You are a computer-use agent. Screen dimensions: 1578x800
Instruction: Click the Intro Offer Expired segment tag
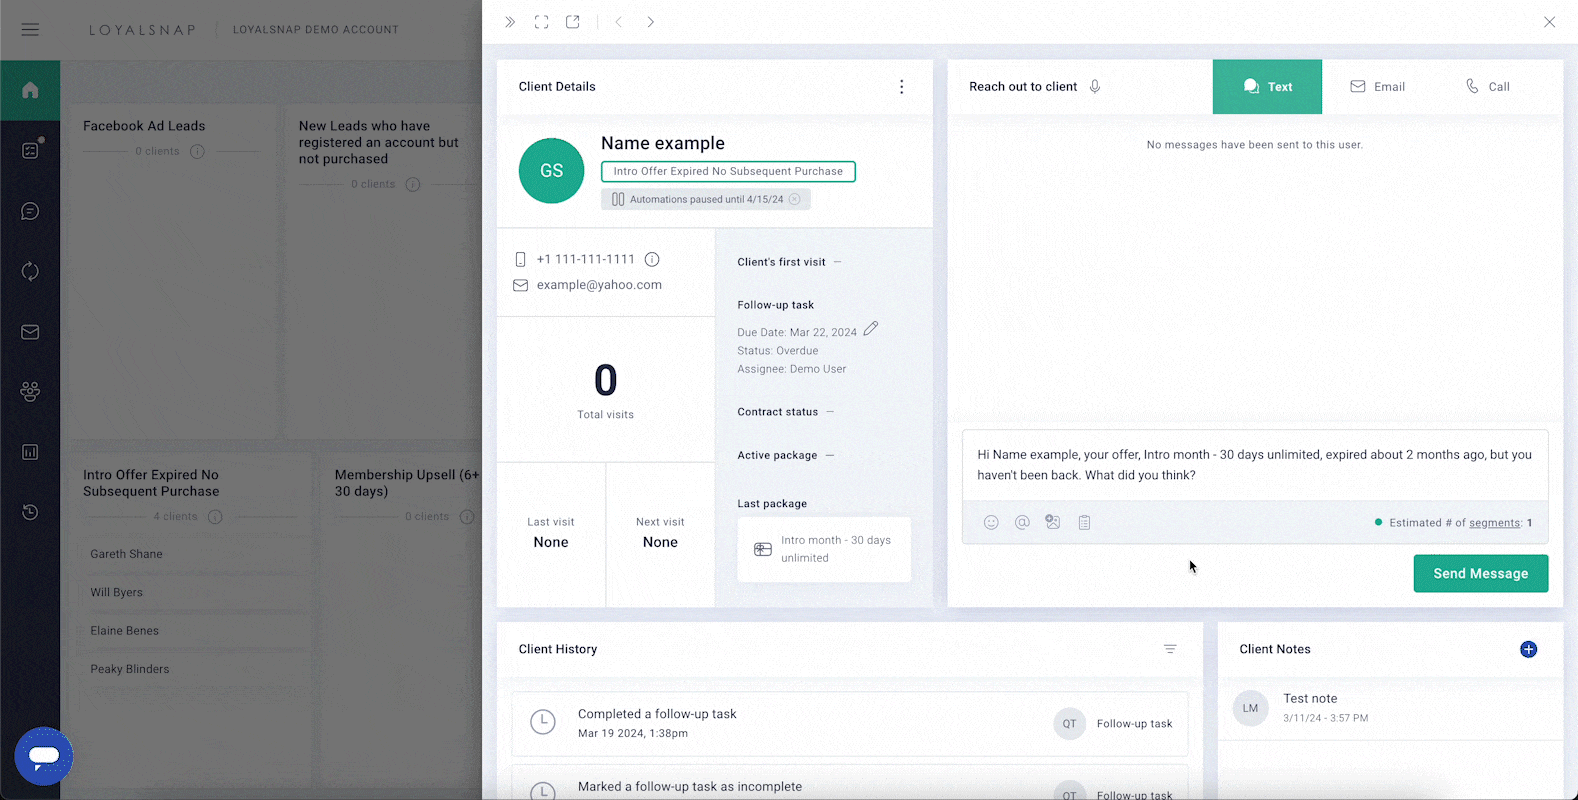pyautogui.click(x=728, y=171)
